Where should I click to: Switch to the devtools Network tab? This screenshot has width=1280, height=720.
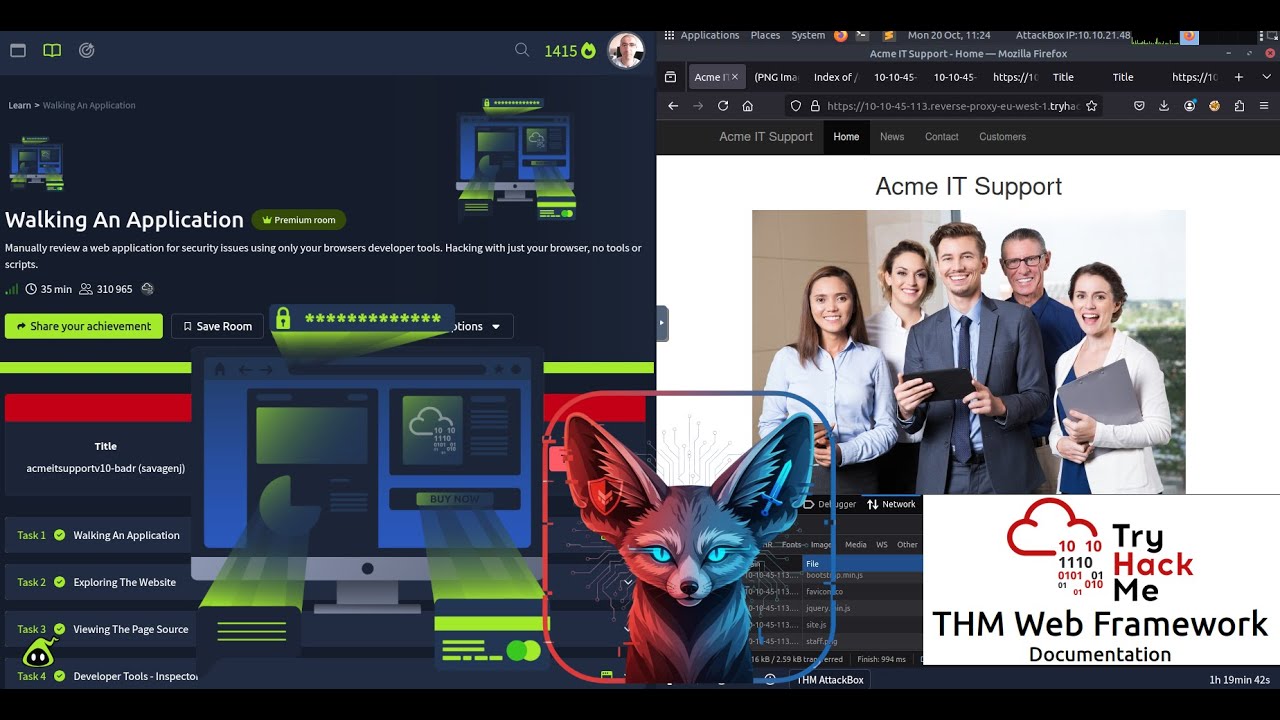[891, 504]
